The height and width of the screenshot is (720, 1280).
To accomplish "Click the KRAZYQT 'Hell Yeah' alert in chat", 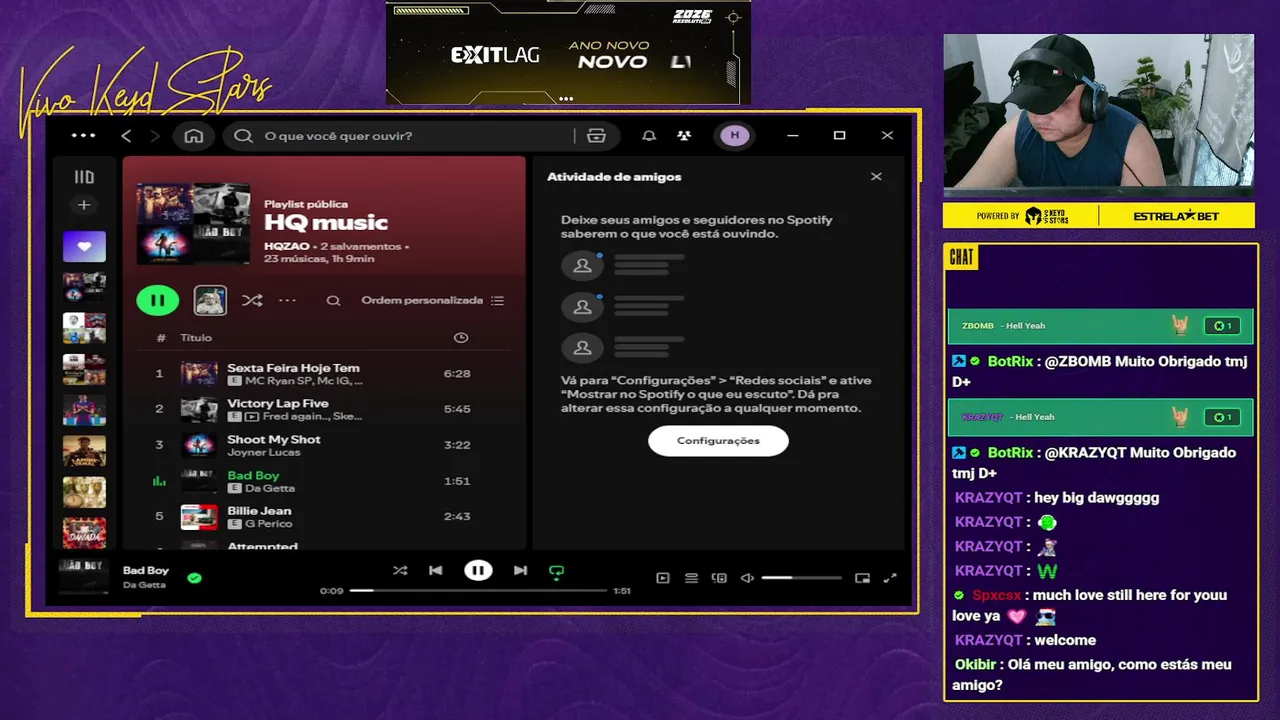I will (x=1100, y=417).
